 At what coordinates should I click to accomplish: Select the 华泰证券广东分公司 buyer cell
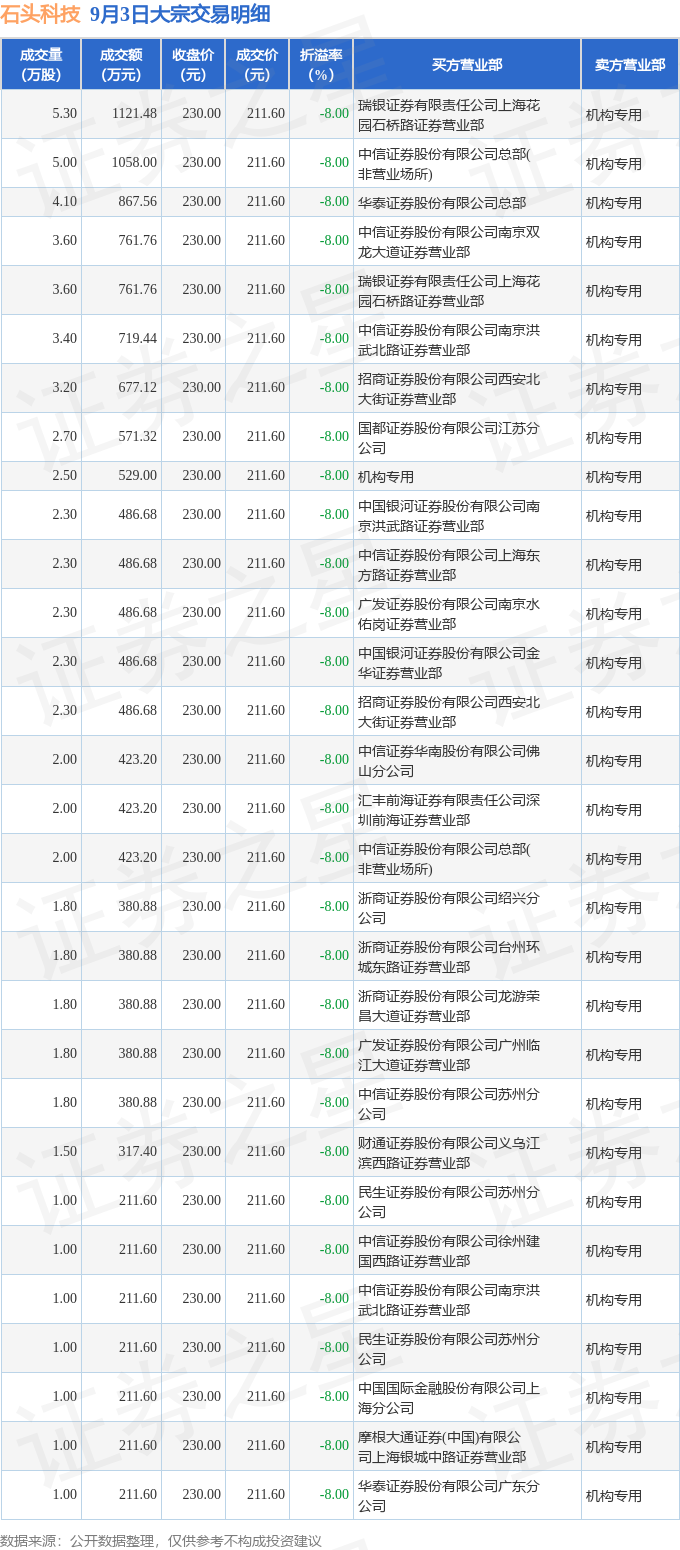(449, 1495)
